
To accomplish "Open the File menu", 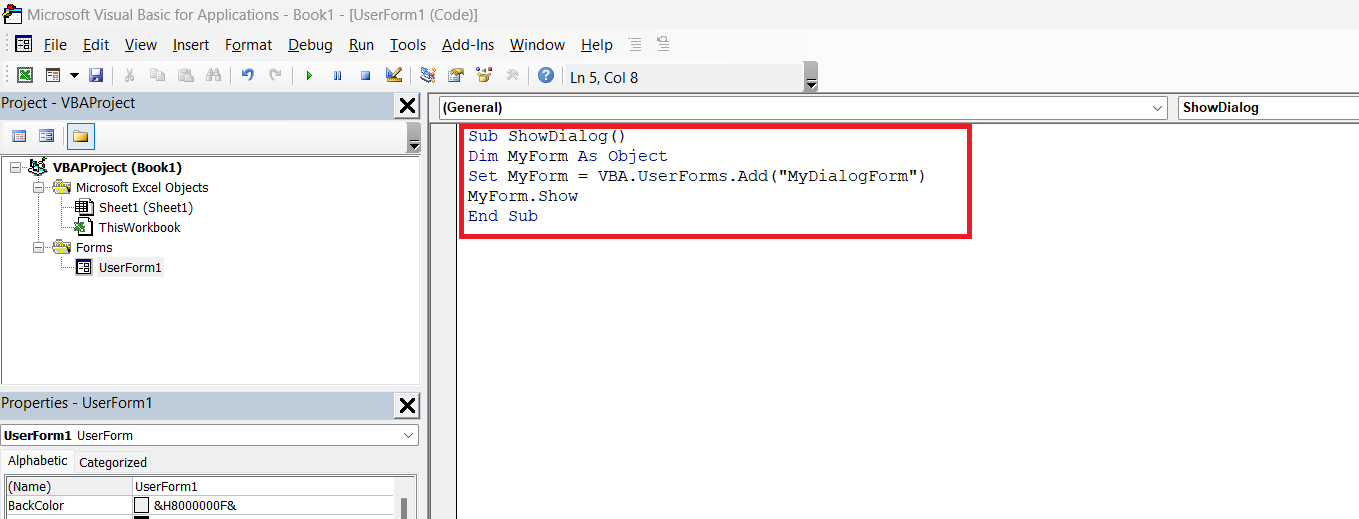I will pos(55,45).
